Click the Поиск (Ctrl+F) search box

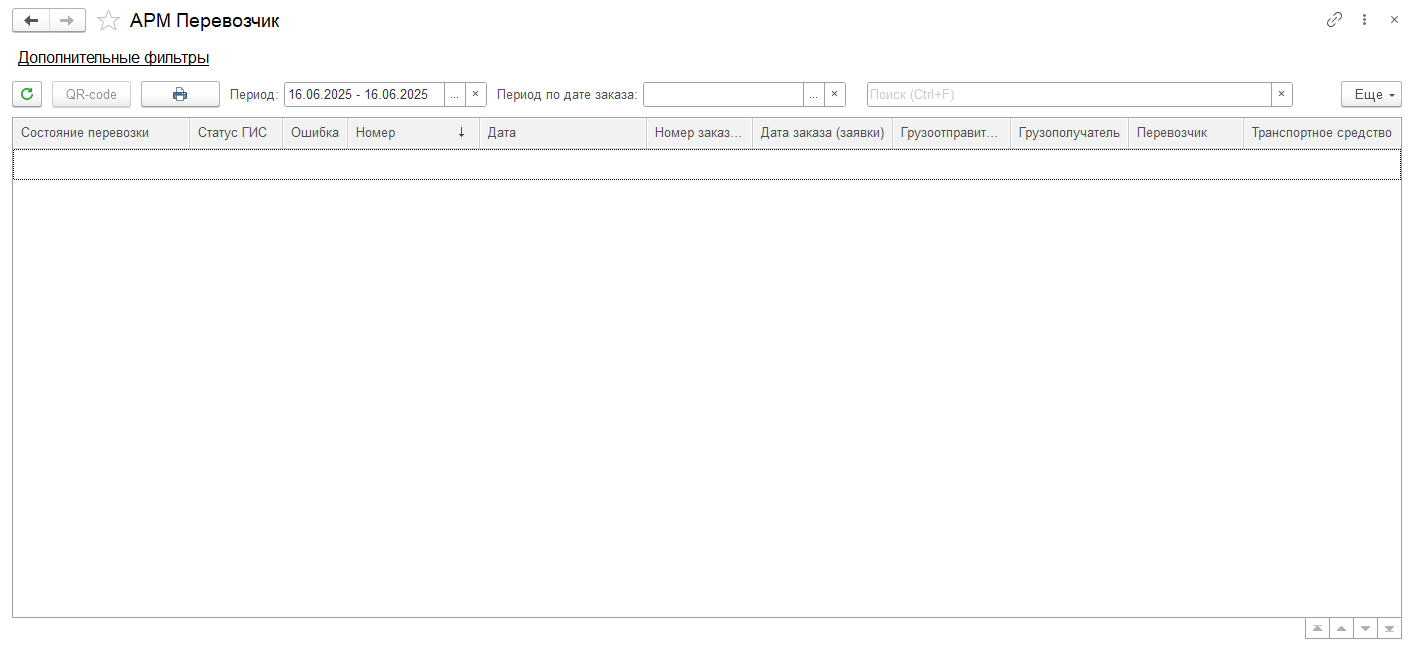(1069, 94)
